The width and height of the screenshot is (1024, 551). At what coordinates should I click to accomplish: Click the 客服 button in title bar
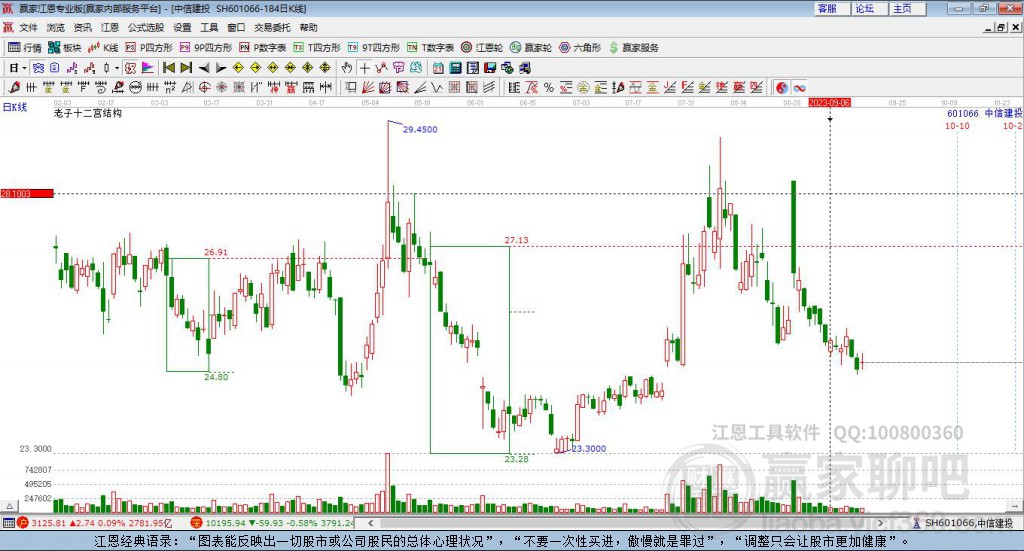pyautogui.click(x=832, y=8)
